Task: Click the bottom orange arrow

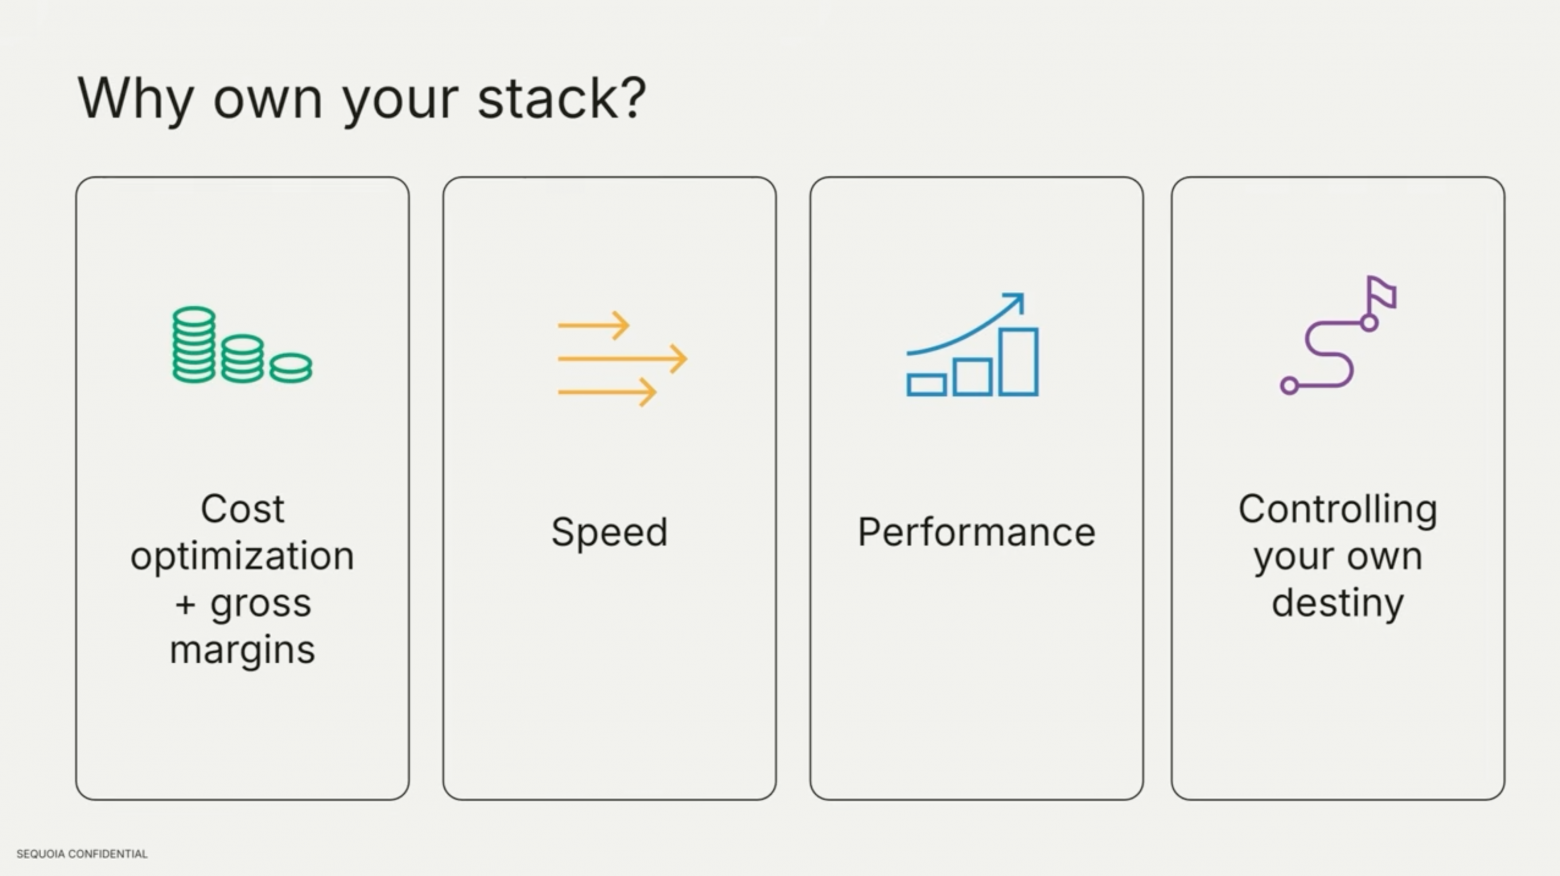Action: click(607, 392)
